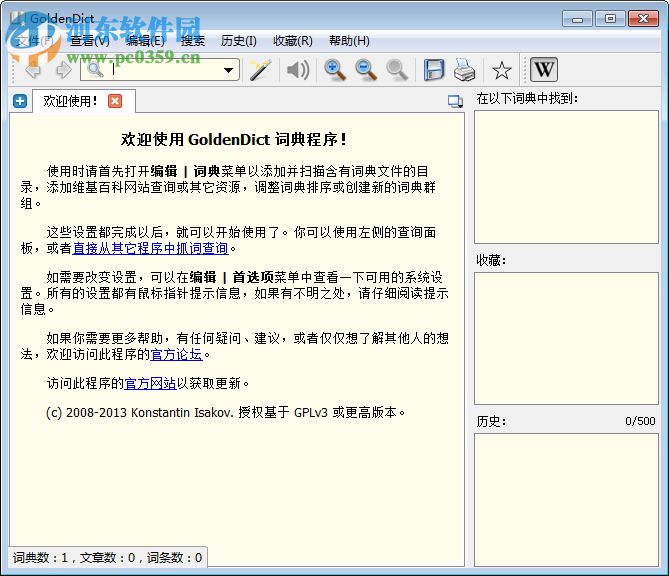Click the normal size magnifier icon
Viewport: 669px width, 576px height.
coord(397,70)
